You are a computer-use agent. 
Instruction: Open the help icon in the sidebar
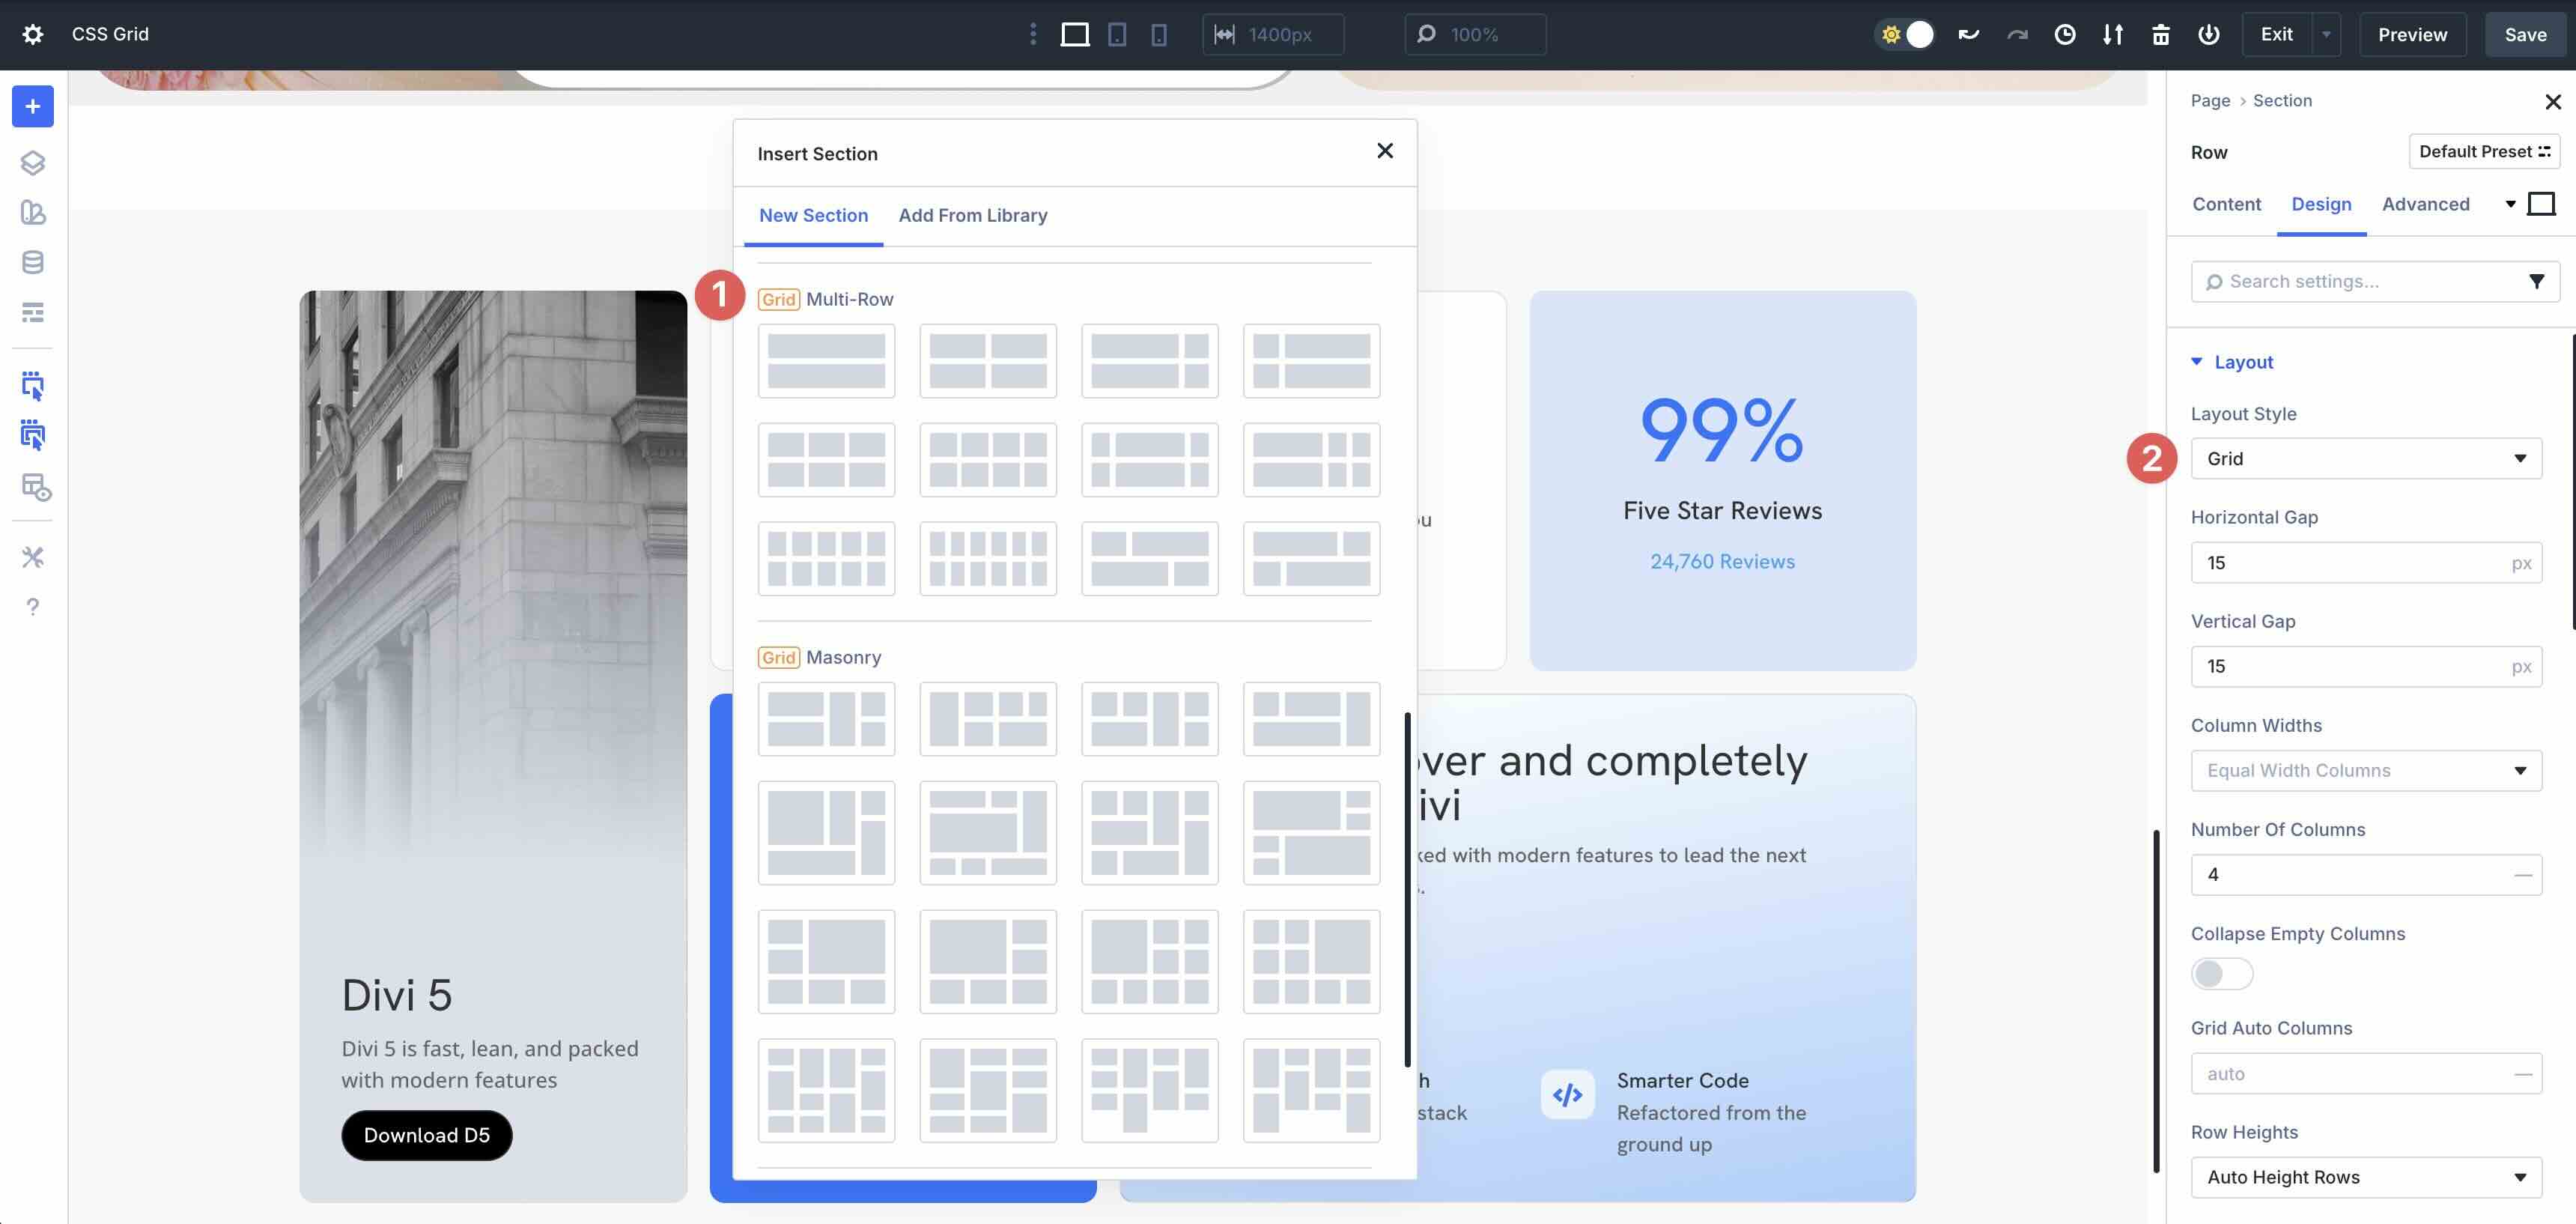click(x=33, y=606)
